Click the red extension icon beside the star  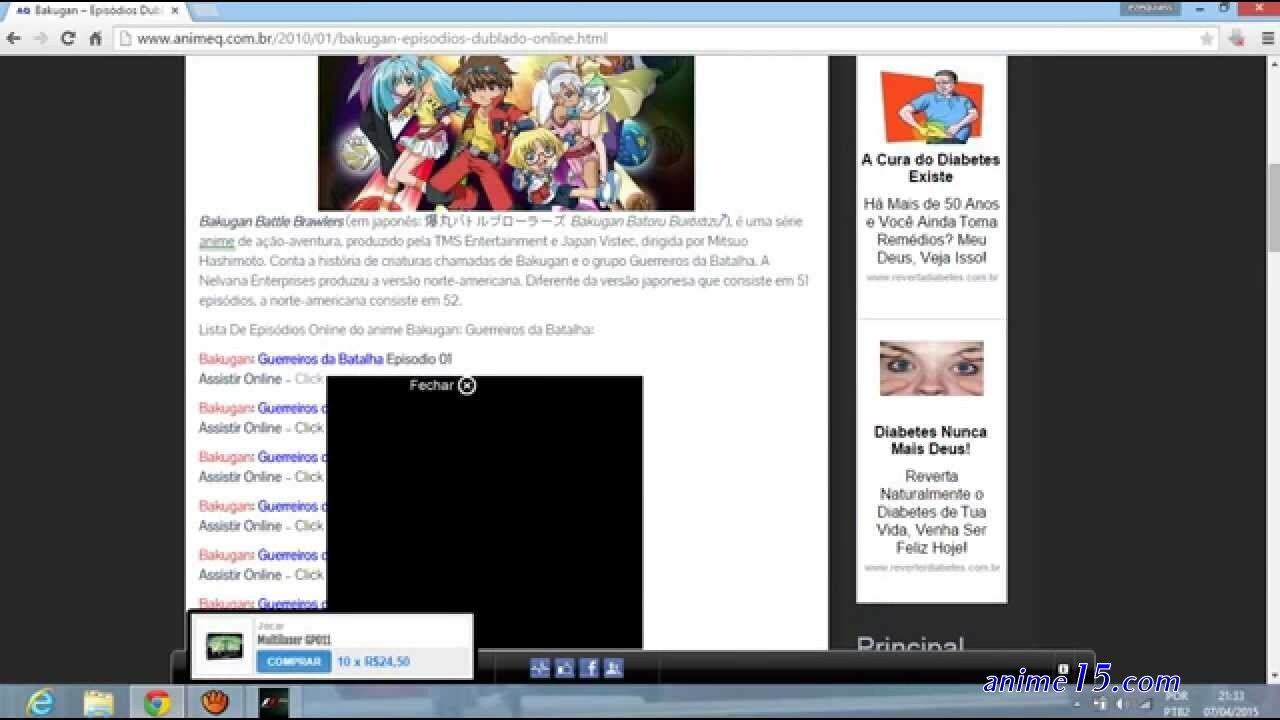(x=1237, y=39)
